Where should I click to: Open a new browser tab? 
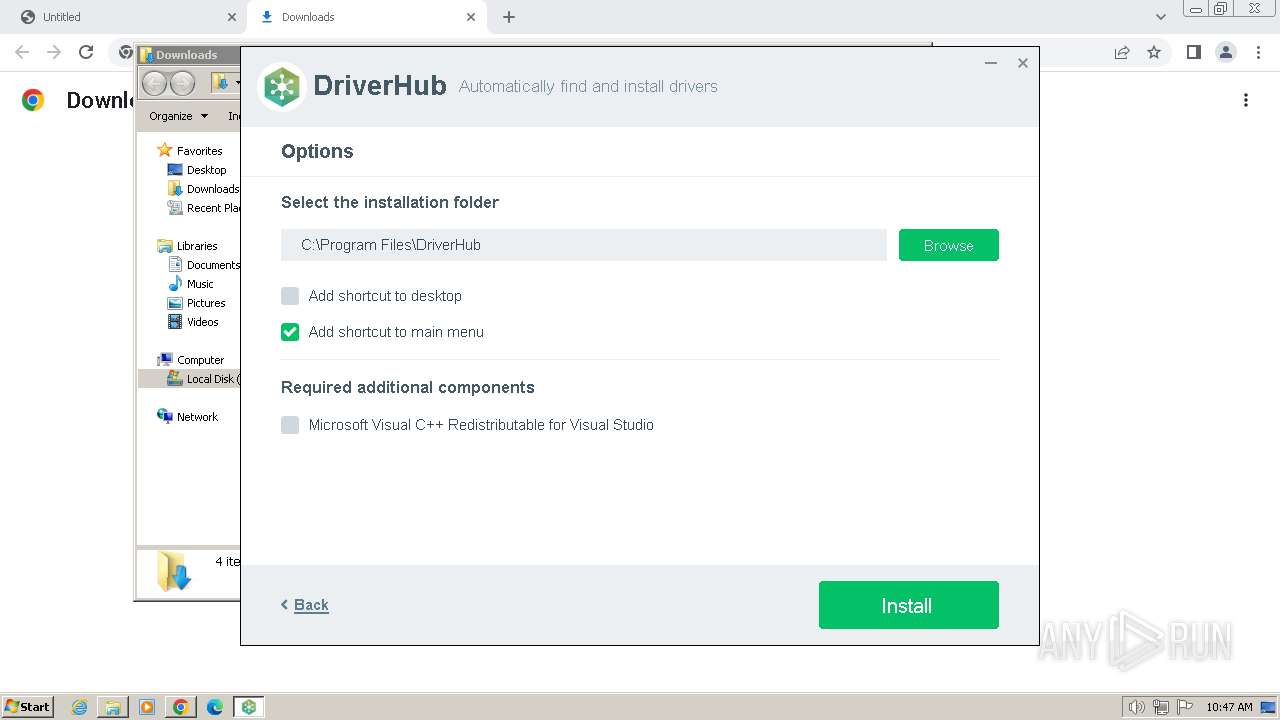(x=509, y=17)
